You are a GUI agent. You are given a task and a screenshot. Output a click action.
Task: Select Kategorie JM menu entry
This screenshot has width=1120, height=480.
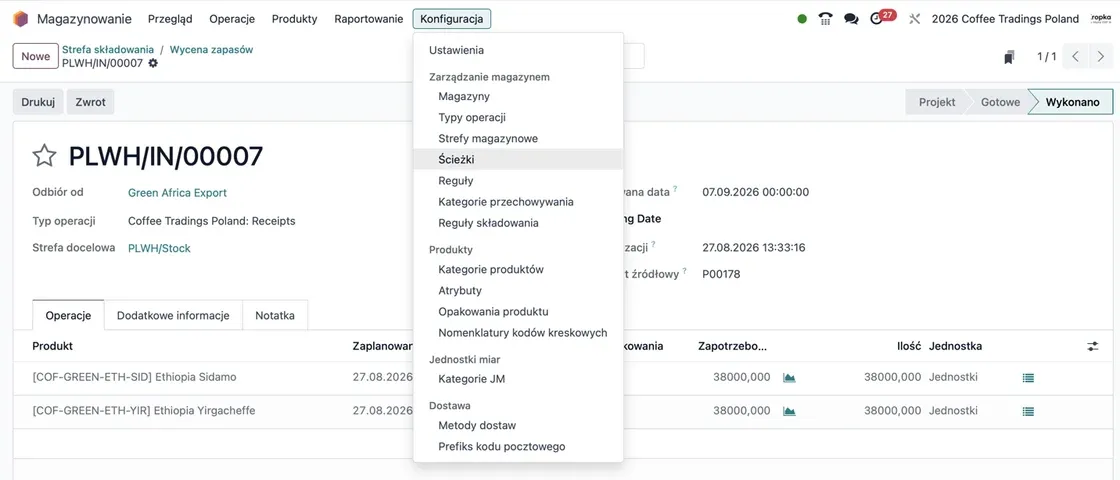[x=519, y=379]
